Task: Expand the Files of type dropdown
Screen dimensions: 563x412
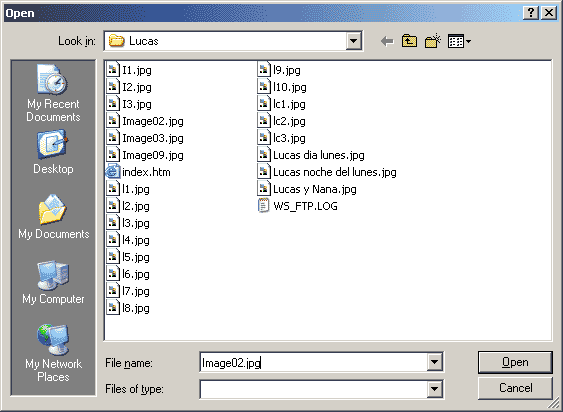Action: 434,389
